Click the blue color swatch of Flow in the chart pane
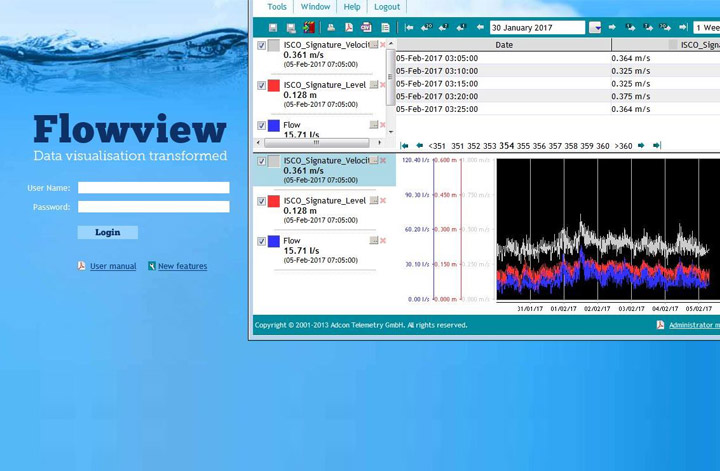The image size is (720, 471). click(274, 241)
